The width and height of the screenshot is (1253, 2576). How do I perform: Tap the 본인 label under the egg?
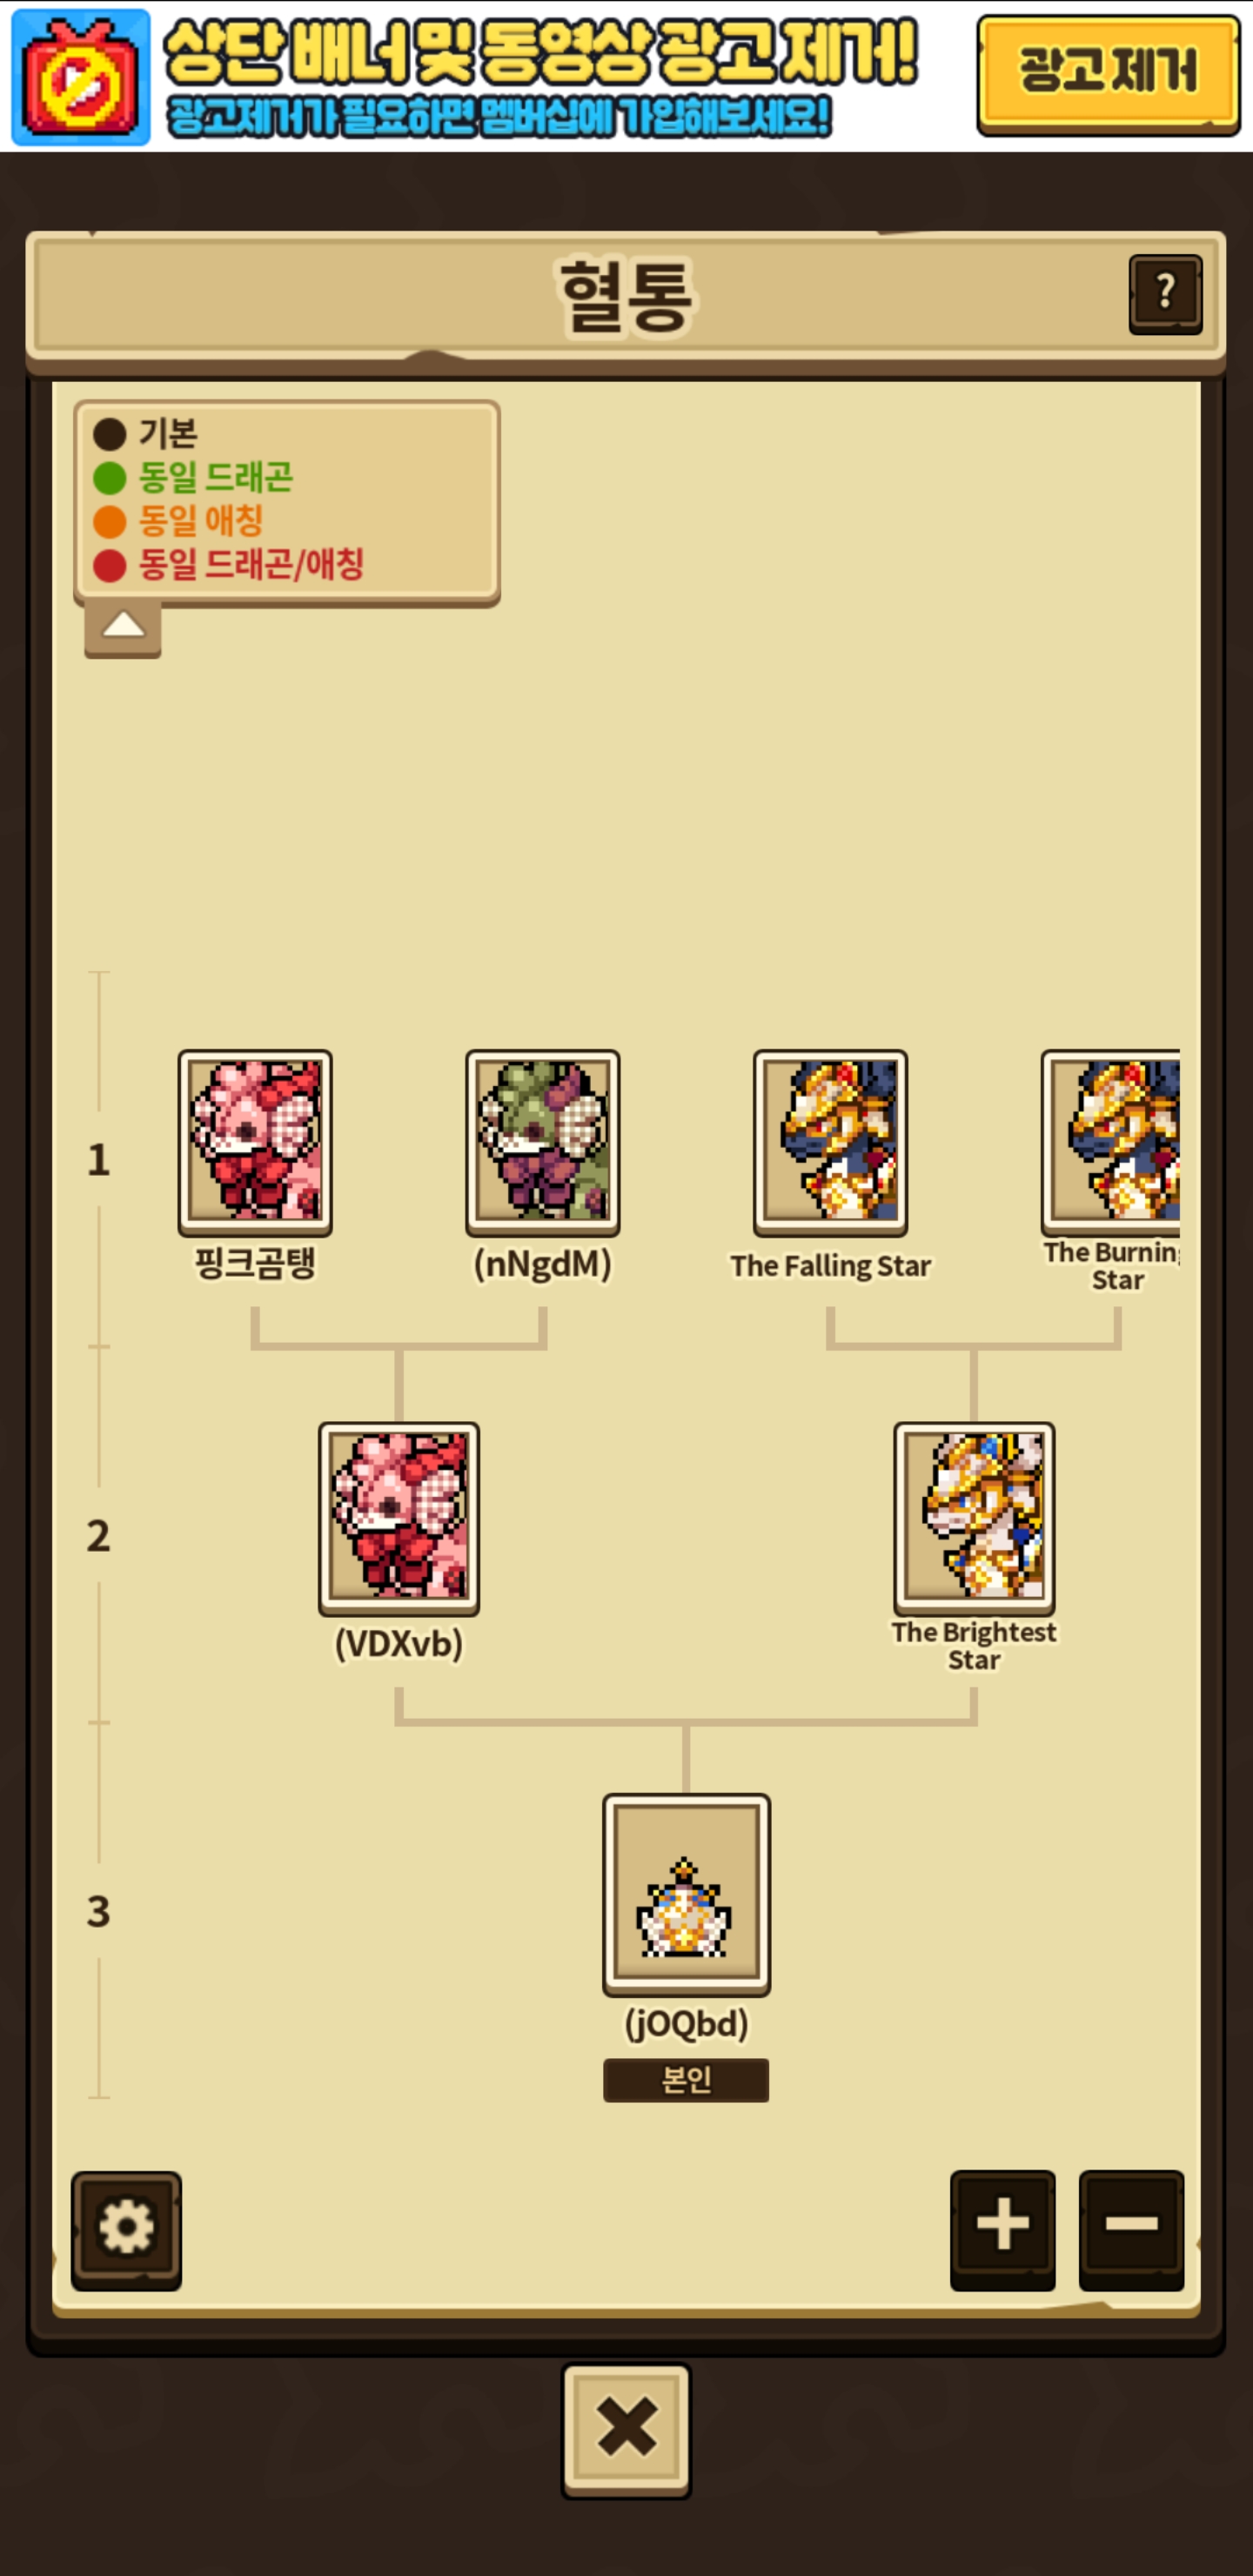(x=686, y=2080)
